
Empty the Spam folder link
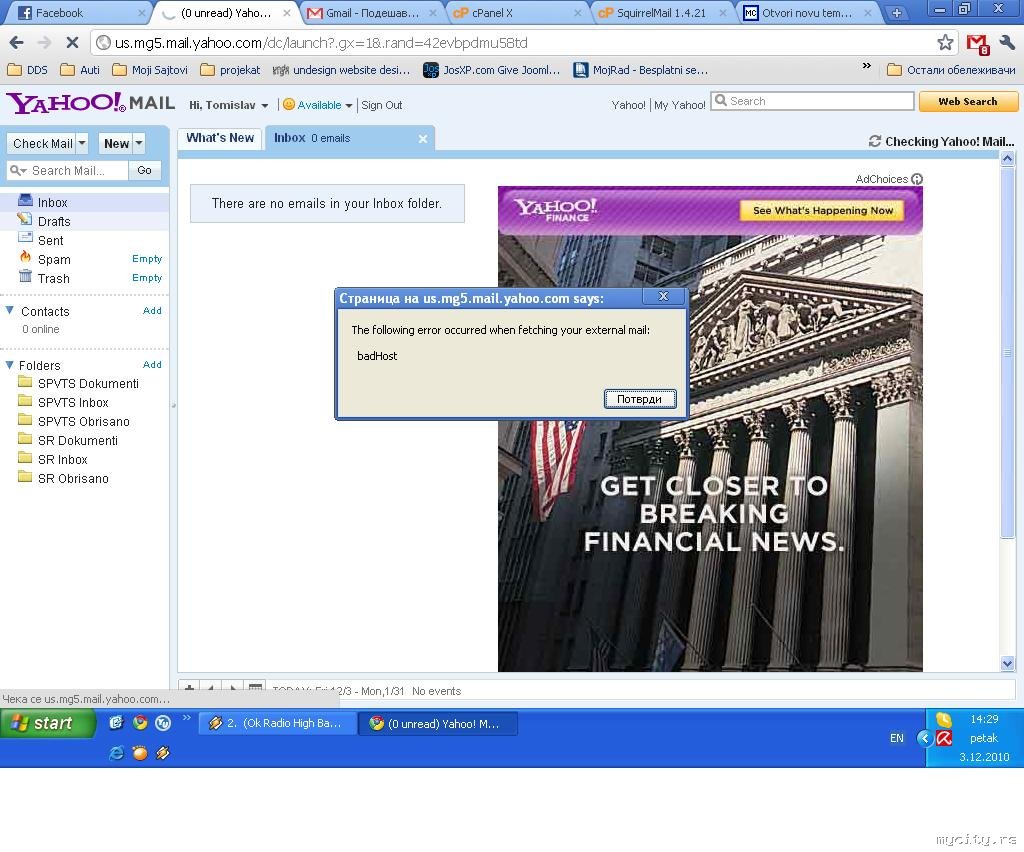[147, 259]
